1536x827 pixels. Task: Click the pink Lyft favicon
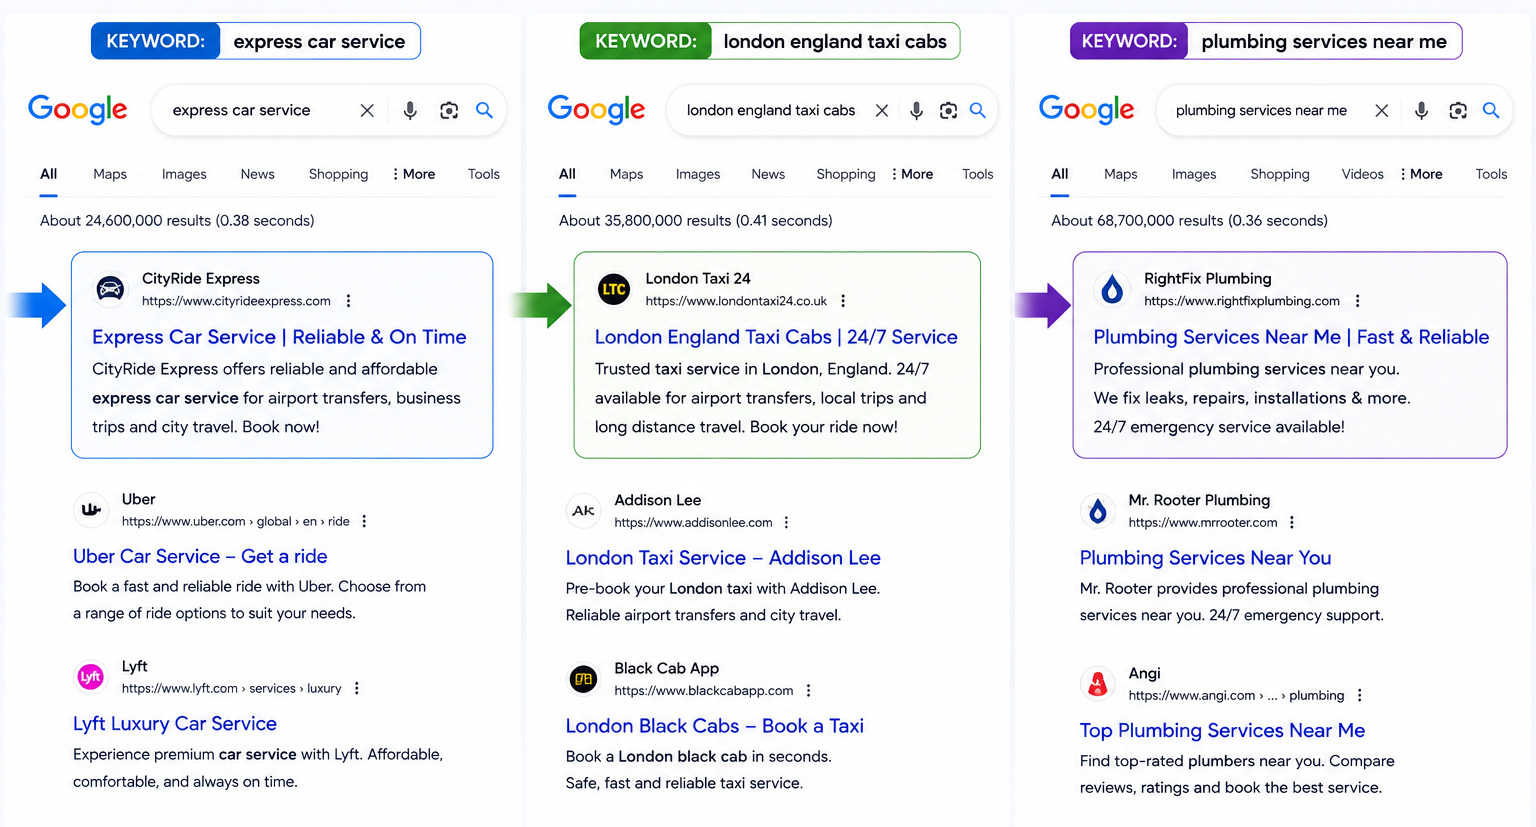pyautogui.click(x=91, y=677)
